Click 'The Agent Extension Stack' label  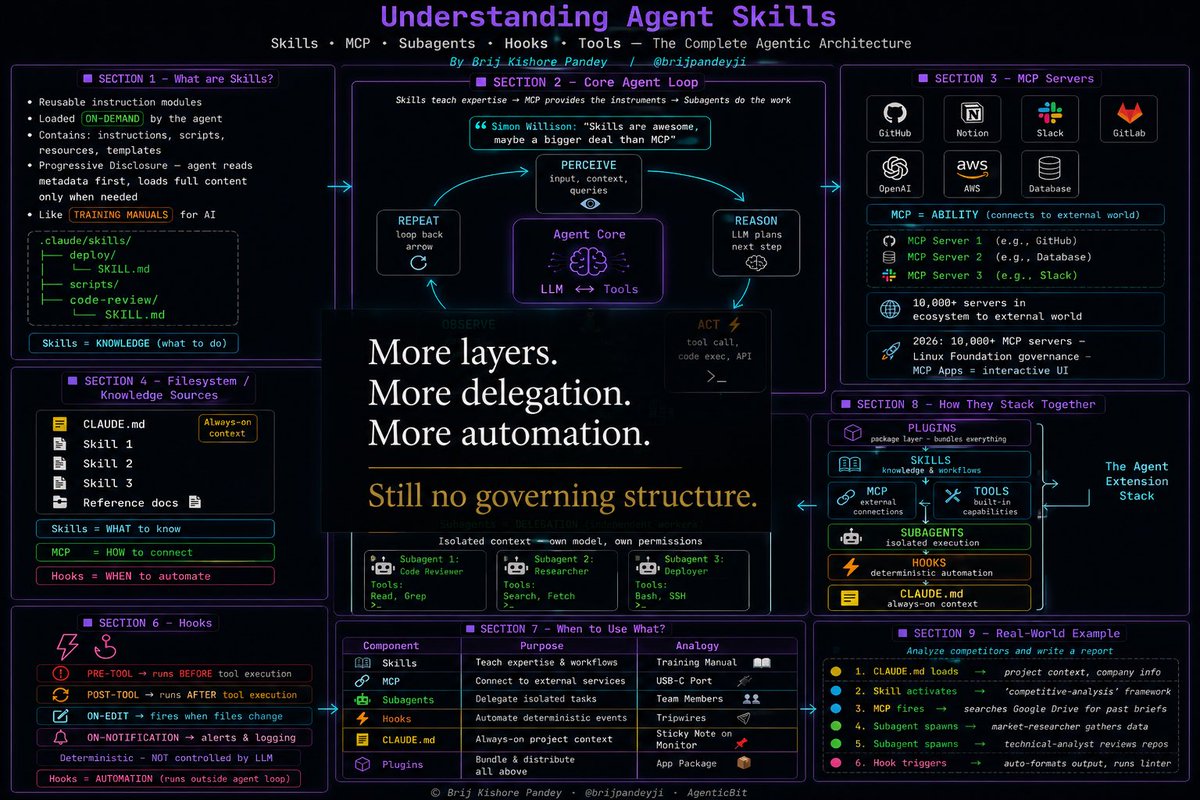coord(1136,481)
